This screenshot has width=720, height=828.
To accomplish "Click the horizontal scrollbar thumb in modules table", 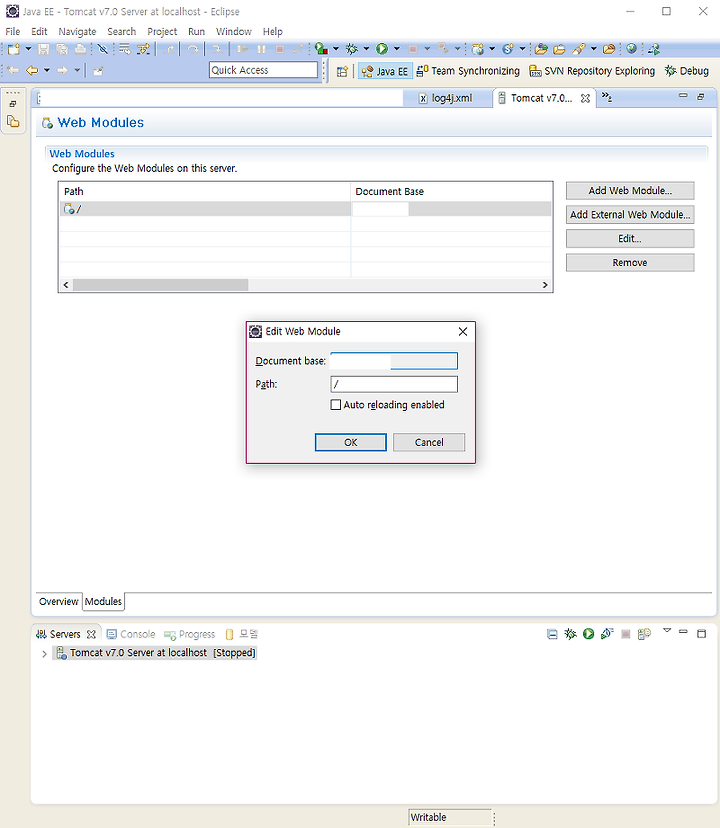I will (161, 285).
